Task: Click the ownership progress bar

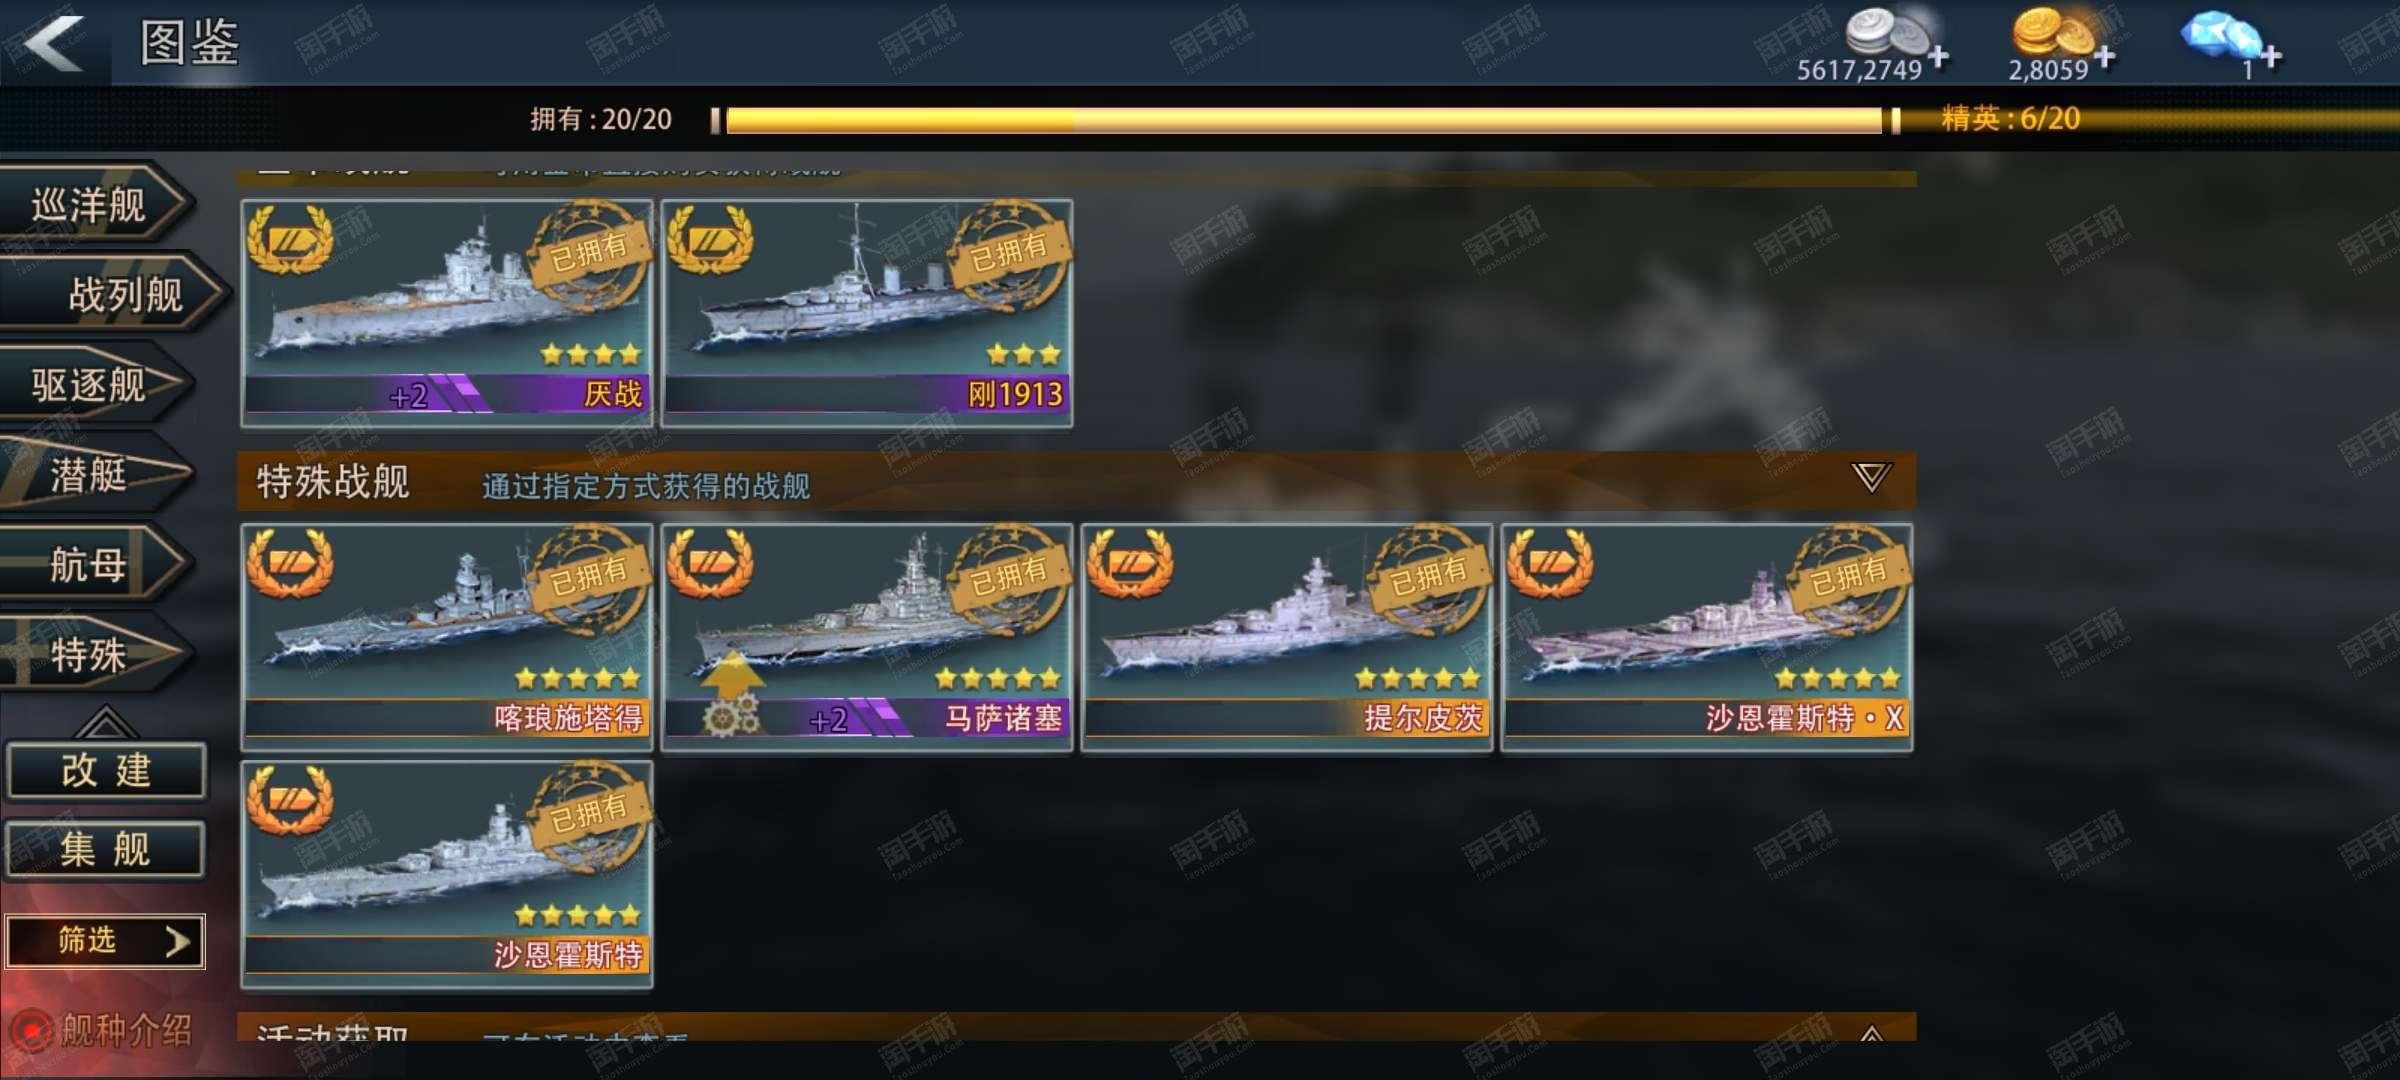Action: (x=1305, y=120)
